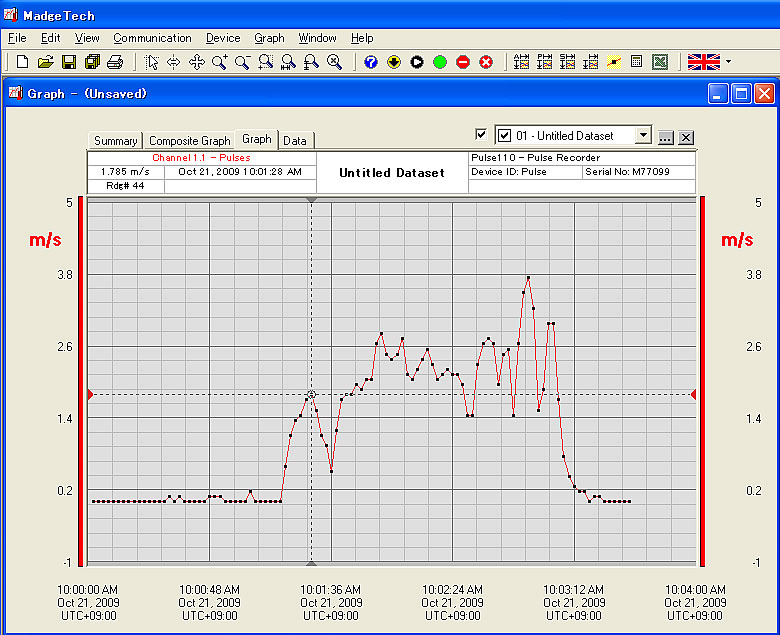Open the Communication menu
The height and width of the screenshot is (635, 780).
coord(152,38)
